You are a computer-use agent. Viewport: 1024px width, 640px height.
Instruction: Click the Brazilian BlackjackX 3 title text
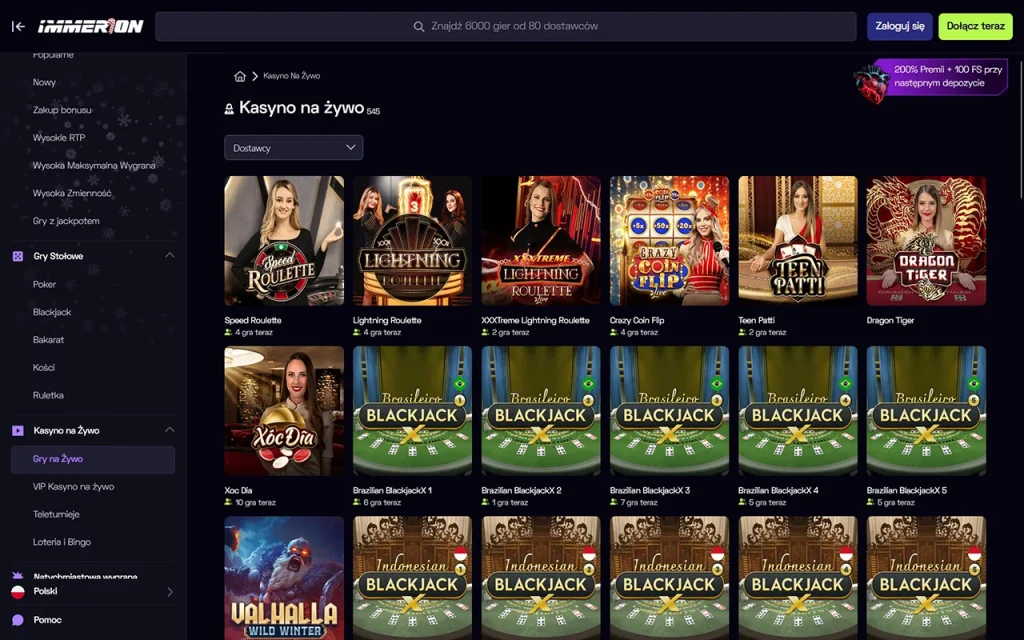point(650,490)
